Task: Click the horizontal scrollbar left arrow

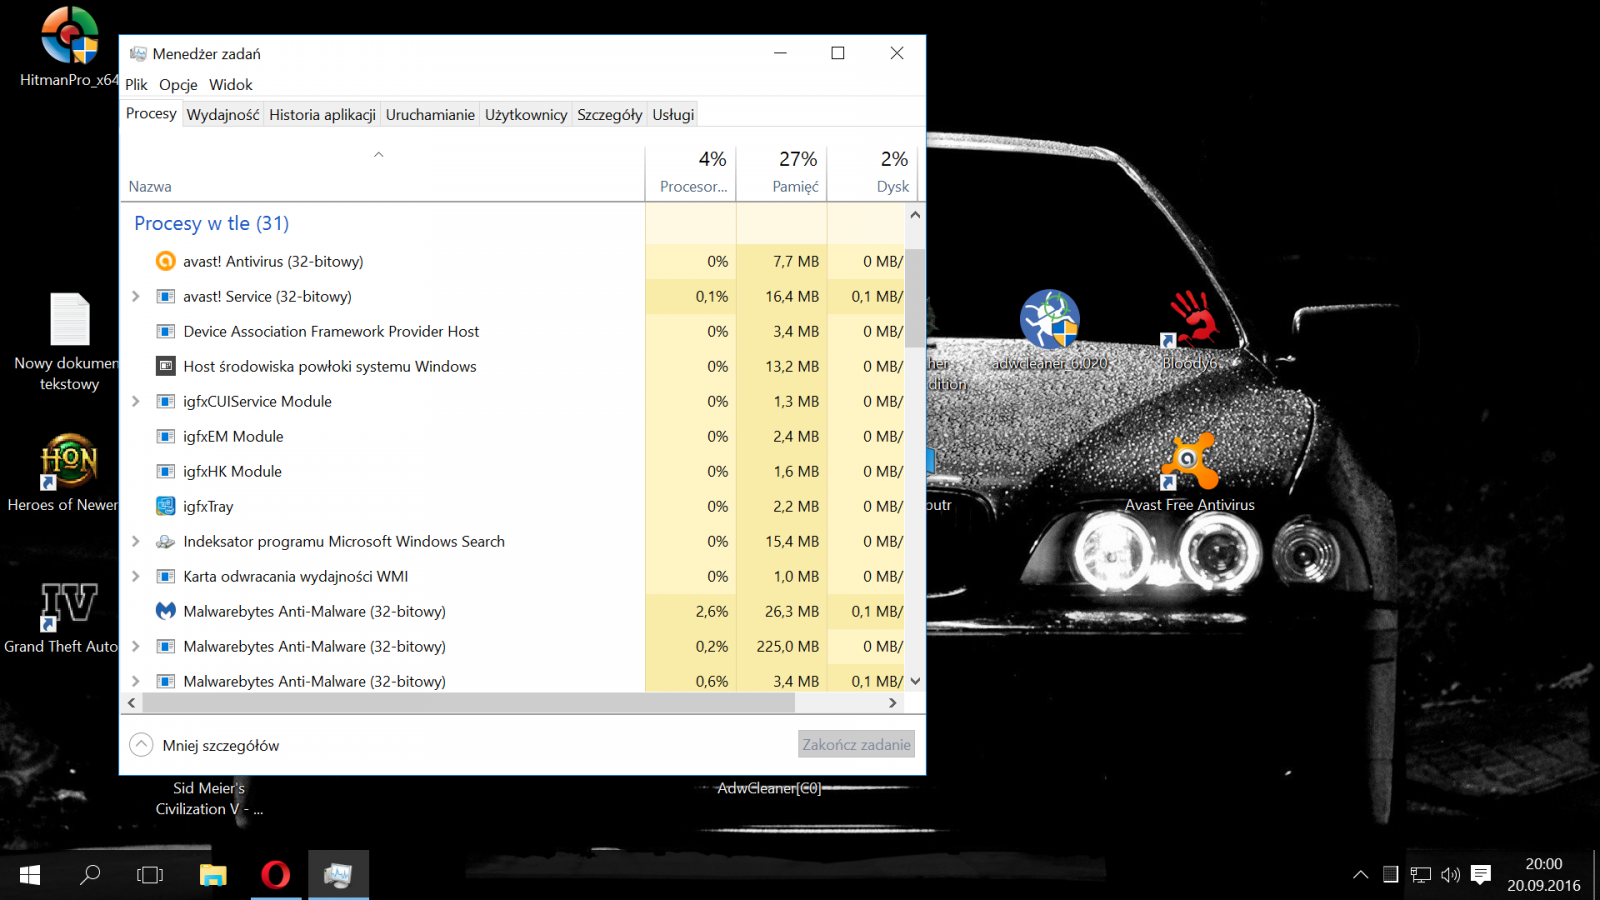Action: point(132,703)
